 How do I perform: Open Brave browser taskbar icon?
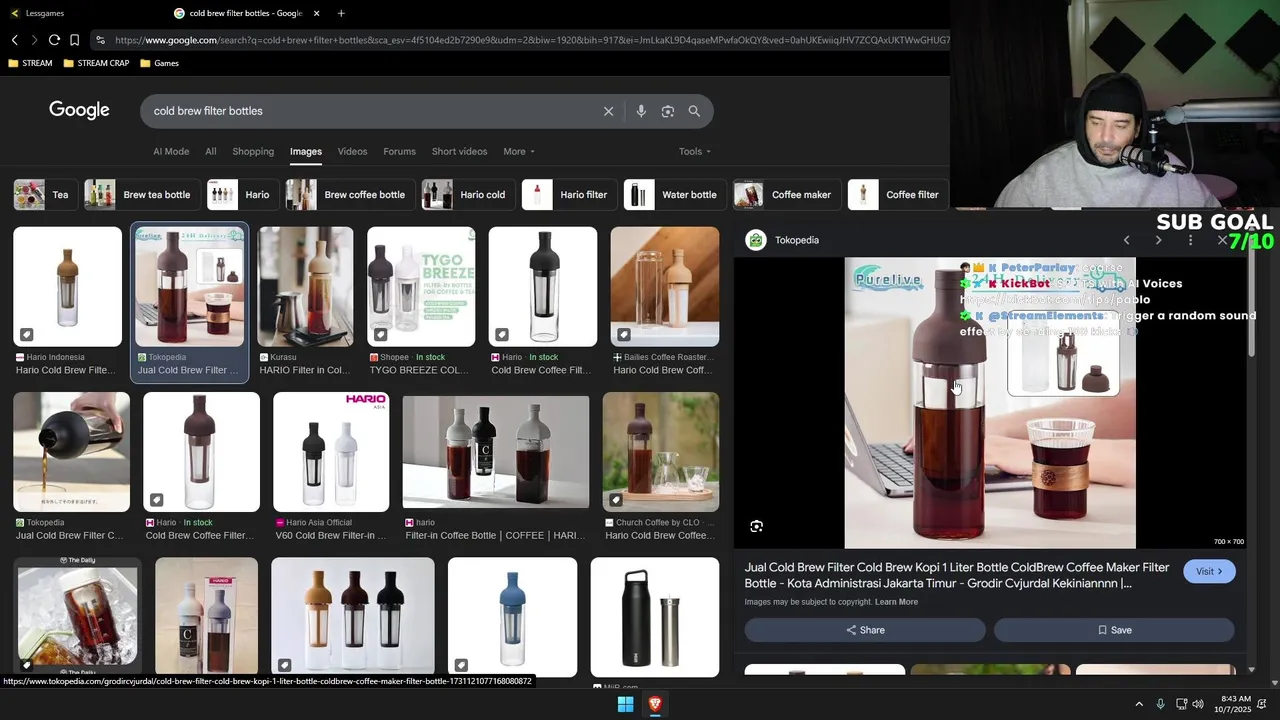655,704
